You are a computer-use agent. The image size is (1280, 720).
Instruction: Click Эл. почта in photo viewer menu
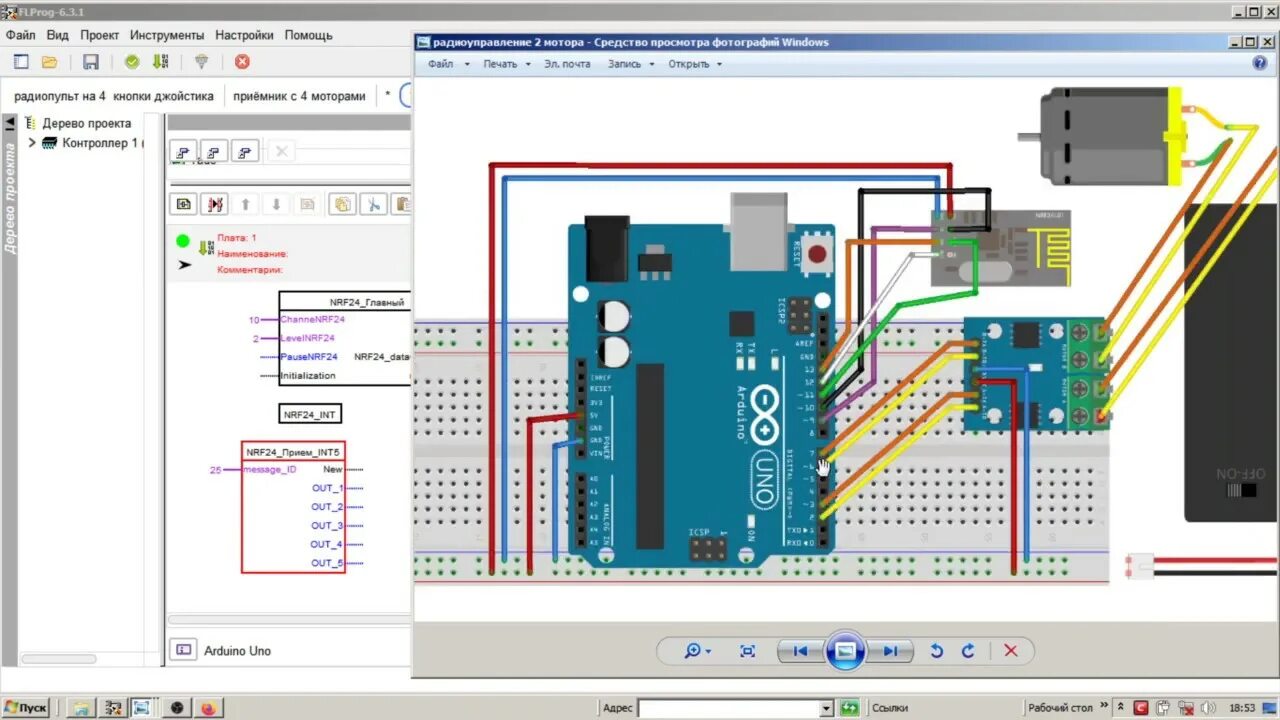pyautogui.click(x=567, y=64)
